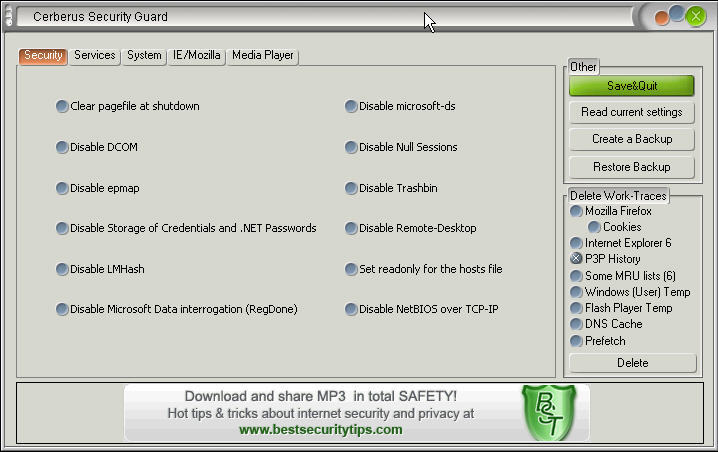718x452 pixels.
Task: Uncheck the P3P History option
Action: pos(576,259)
